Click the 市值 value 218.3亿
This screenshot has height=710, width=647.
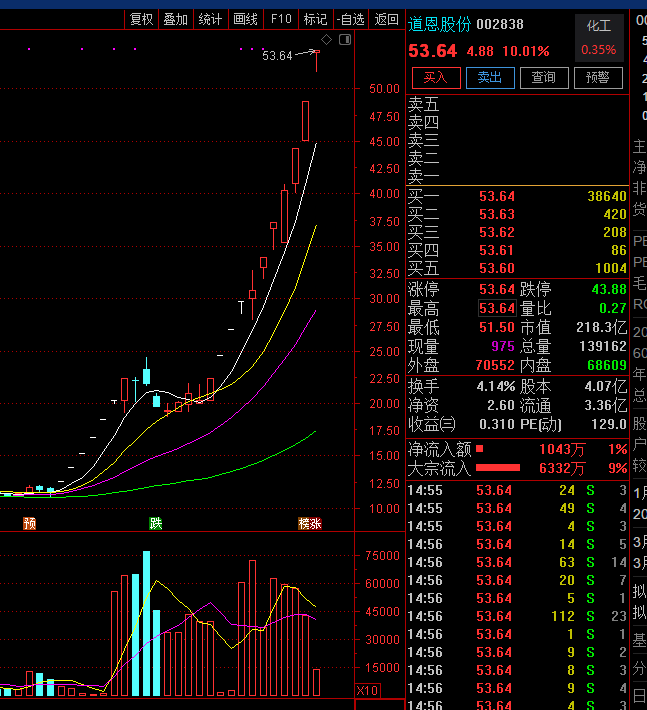[601, 327]
